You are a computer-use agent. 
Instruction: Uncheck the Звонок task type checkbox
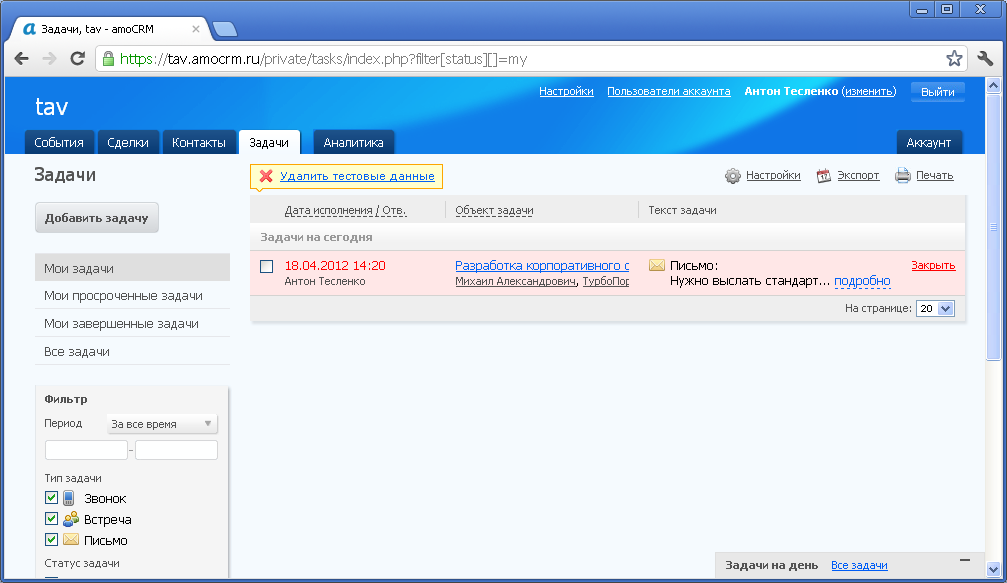(51, 498)
